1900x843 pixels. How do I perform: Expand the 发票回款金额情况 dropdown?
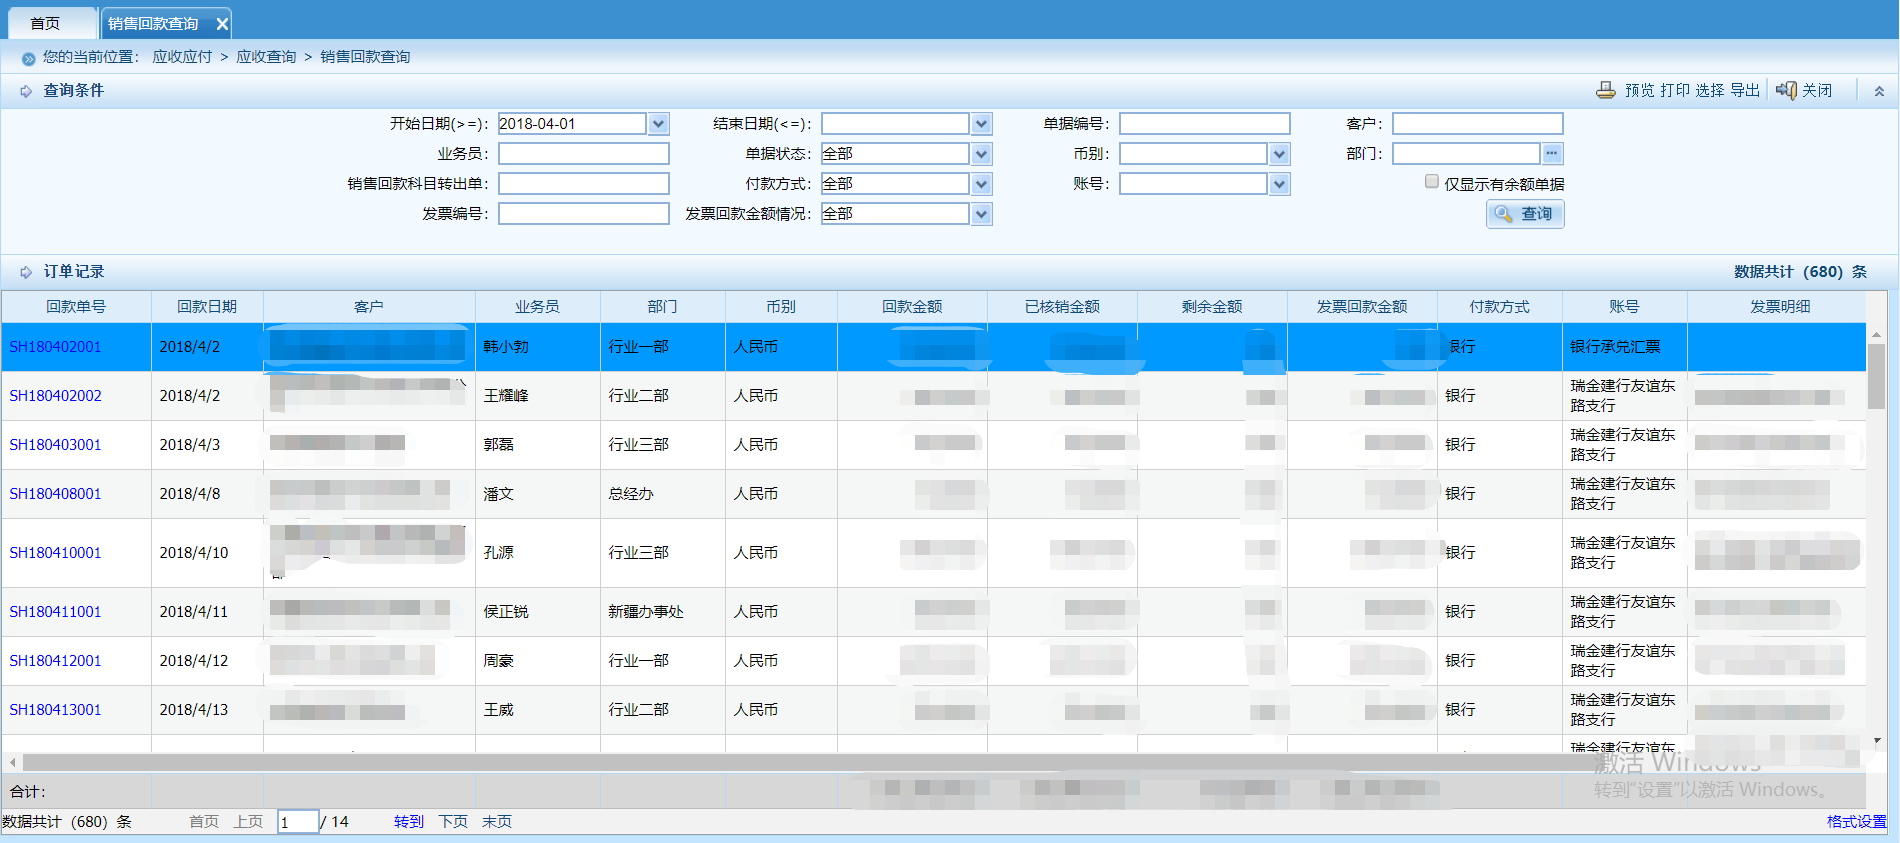coord(981,214)
